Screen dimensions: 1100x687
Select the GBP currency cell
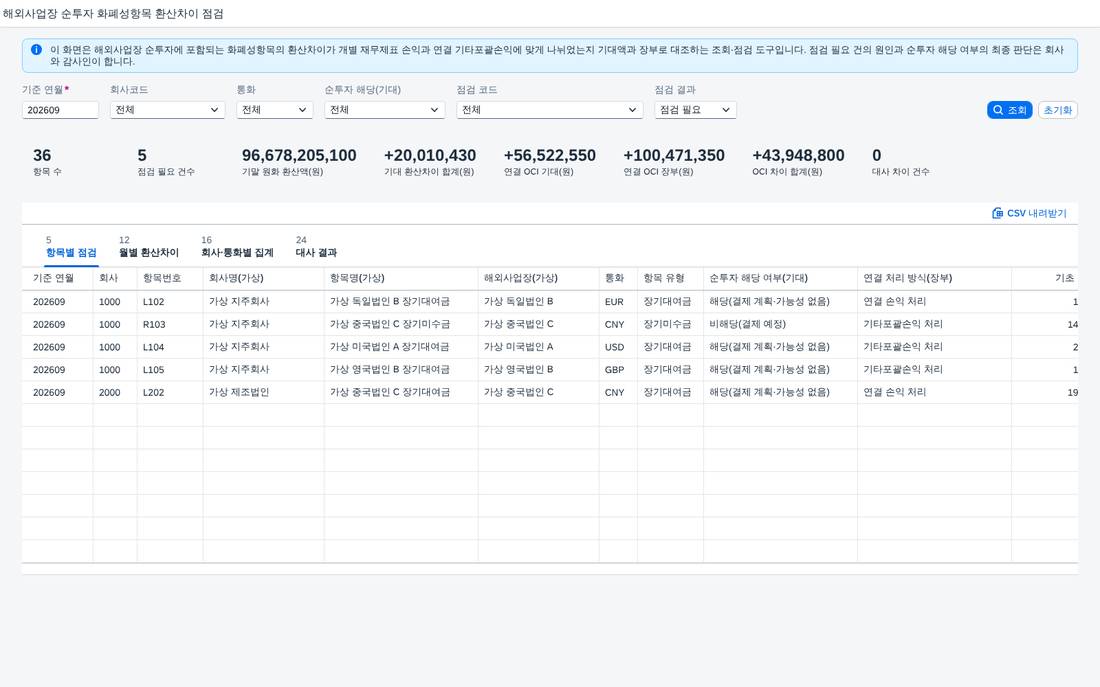click(618, 370)
